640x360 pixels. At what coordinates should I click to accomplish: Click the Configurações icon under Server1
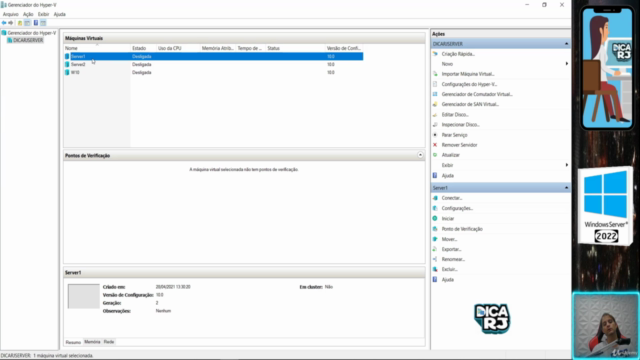click(435, 208)
